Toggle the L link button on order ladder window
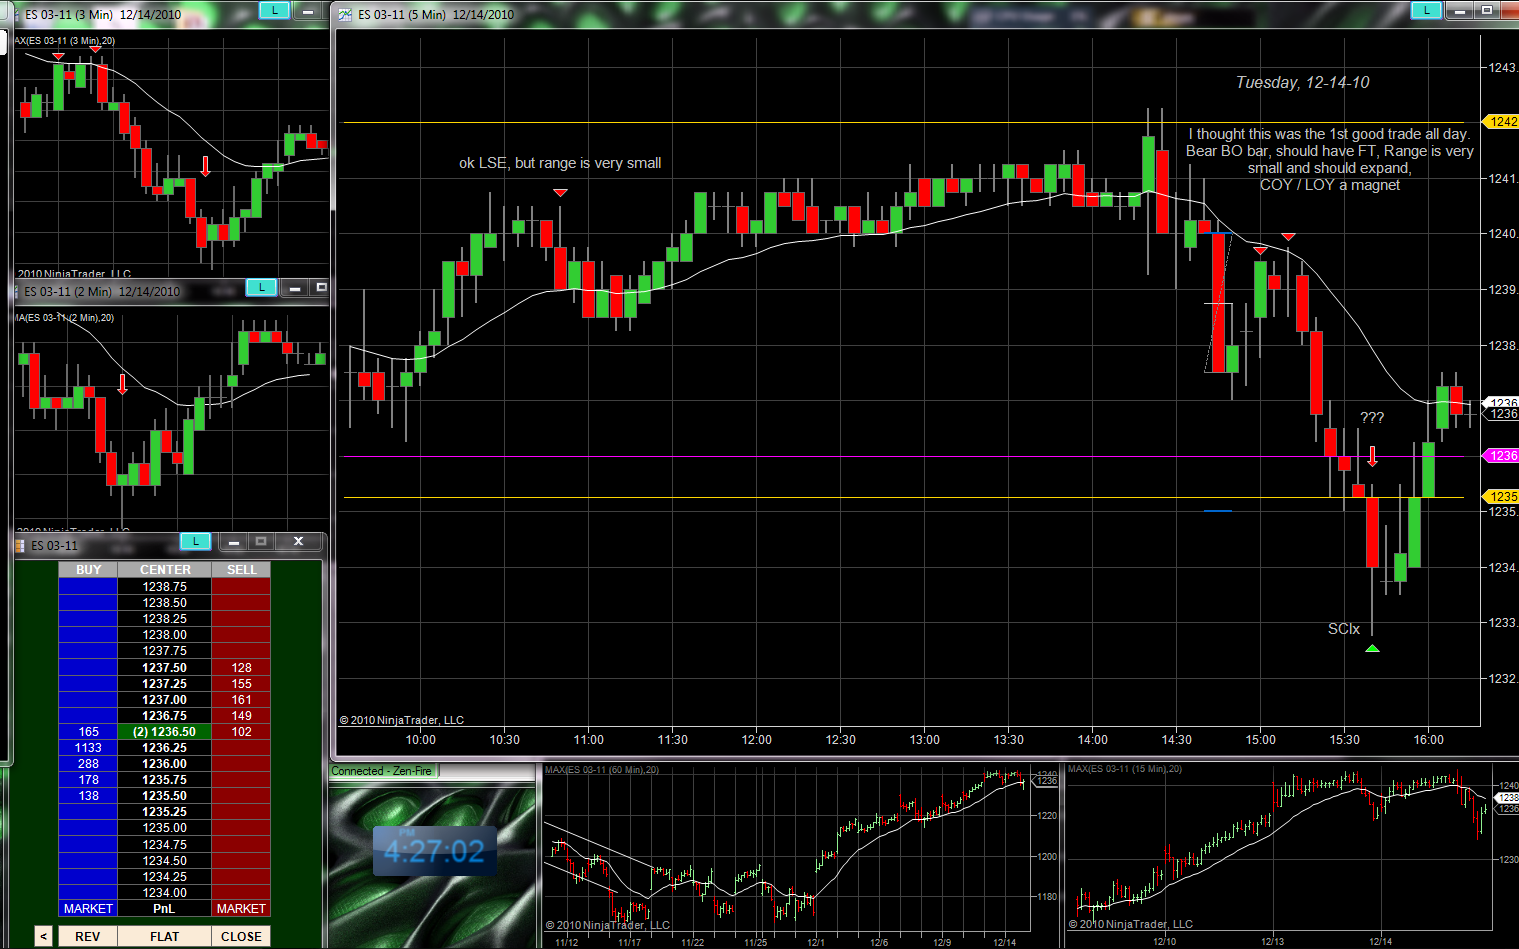The image size is (1519, 949). click(x=195, y=541)
